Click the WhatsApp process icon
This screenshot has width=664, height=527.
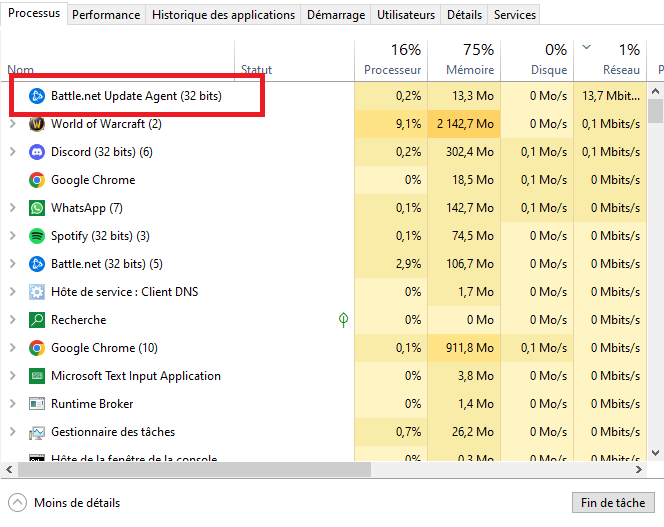coord(37,208)
